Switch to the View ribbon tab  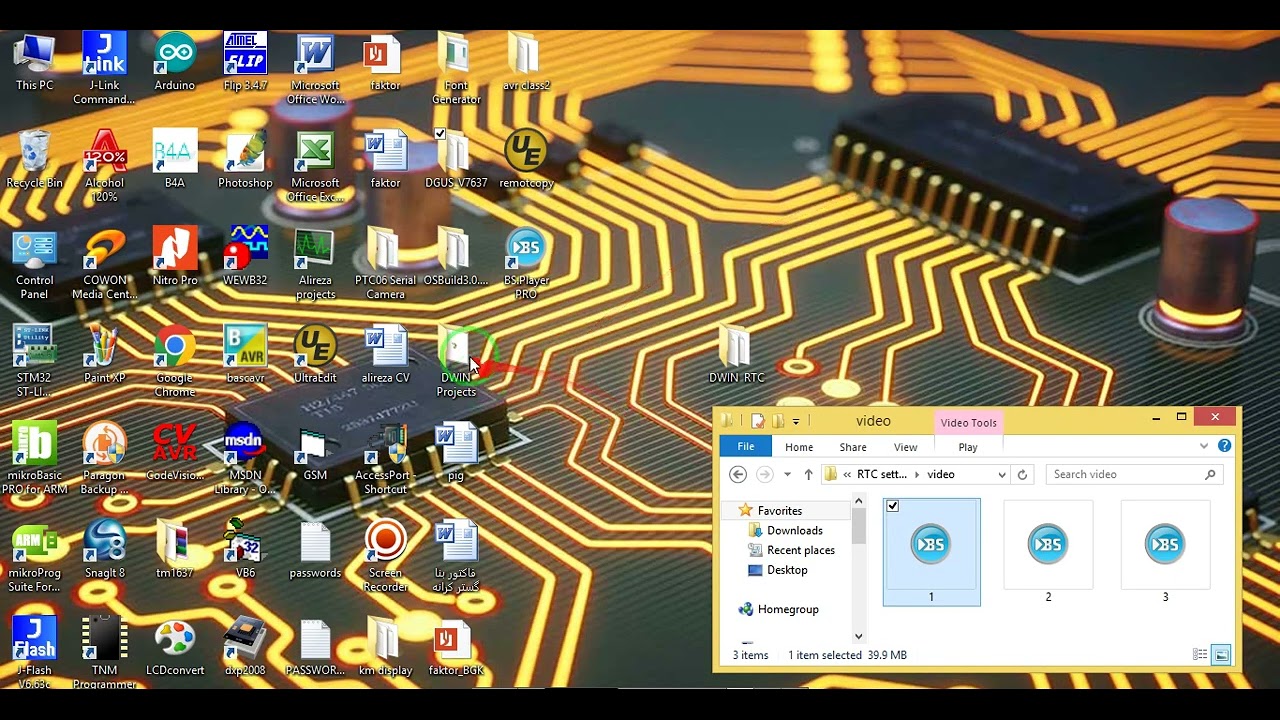[906, 447]
